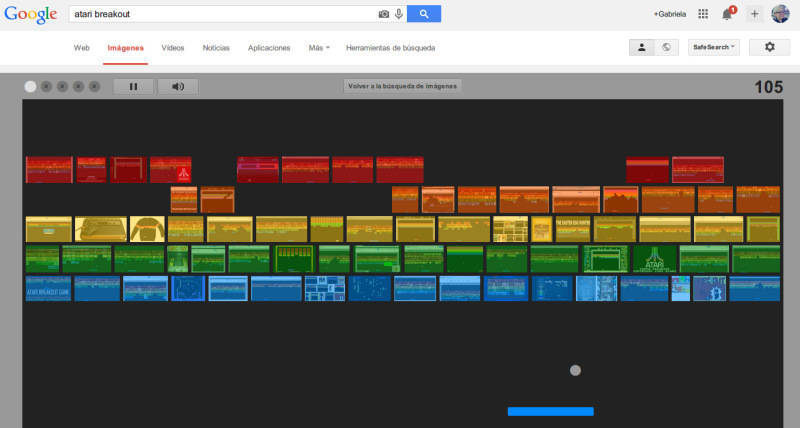
Task: Open the +Gabriela profile link
Action: pyautogui.click(x=670, y=14)
